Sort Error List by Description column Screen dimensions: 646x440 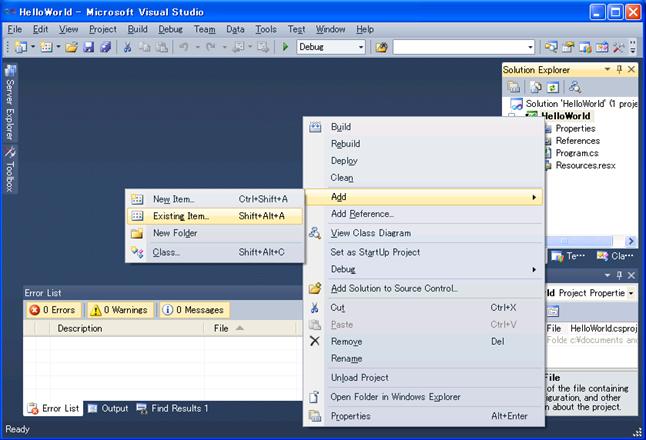tap(126, 328)
